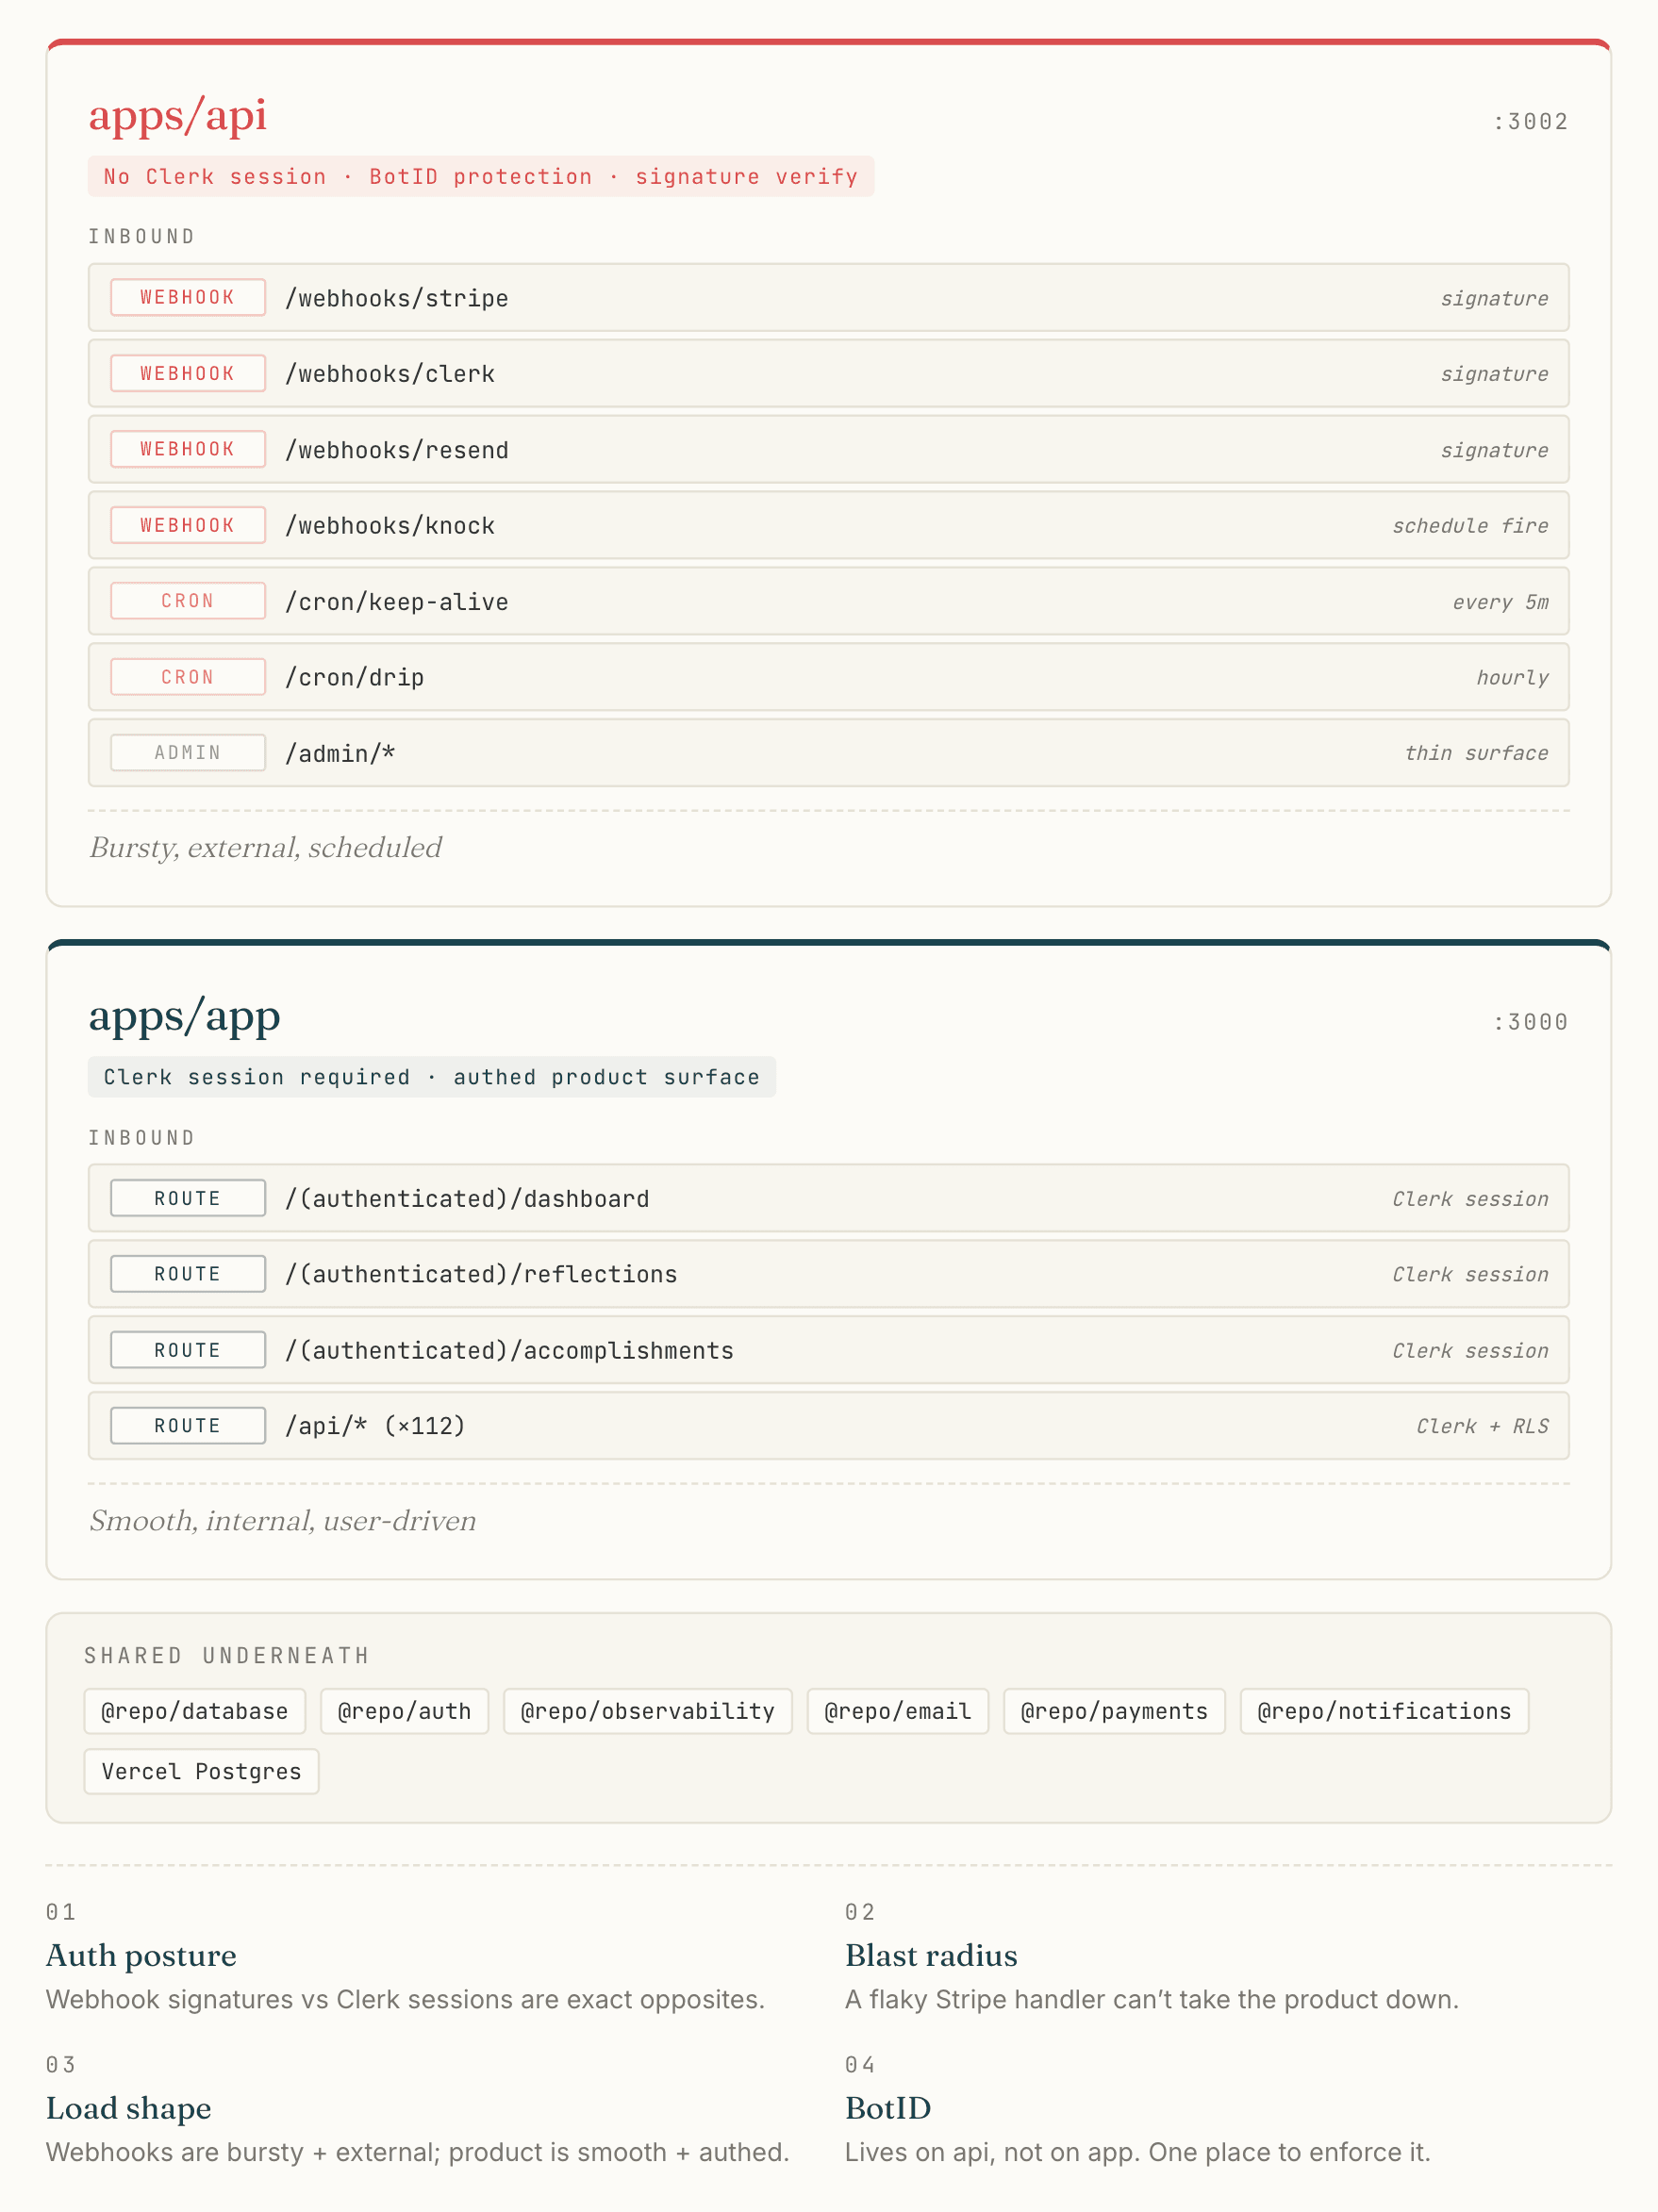Select the Vercel Postgres chip
Screen dimensions: 1658x2212
[201, 1772]
